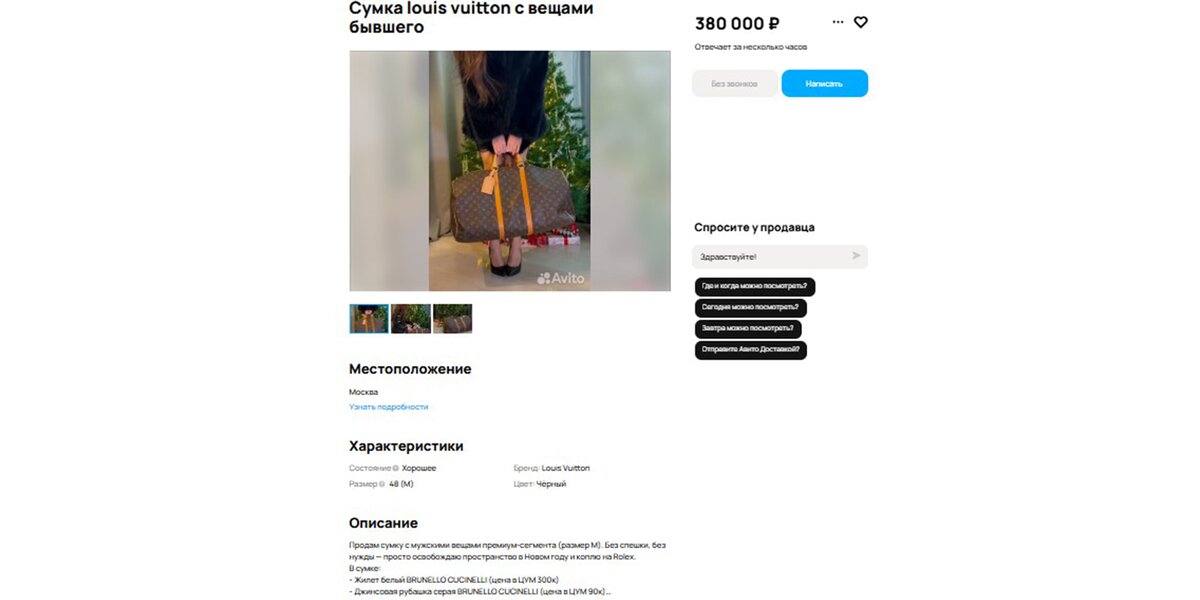Select the second photo thumbnail
The height and width of the screenshot is (600, 1200).
(x=411, y=318)
